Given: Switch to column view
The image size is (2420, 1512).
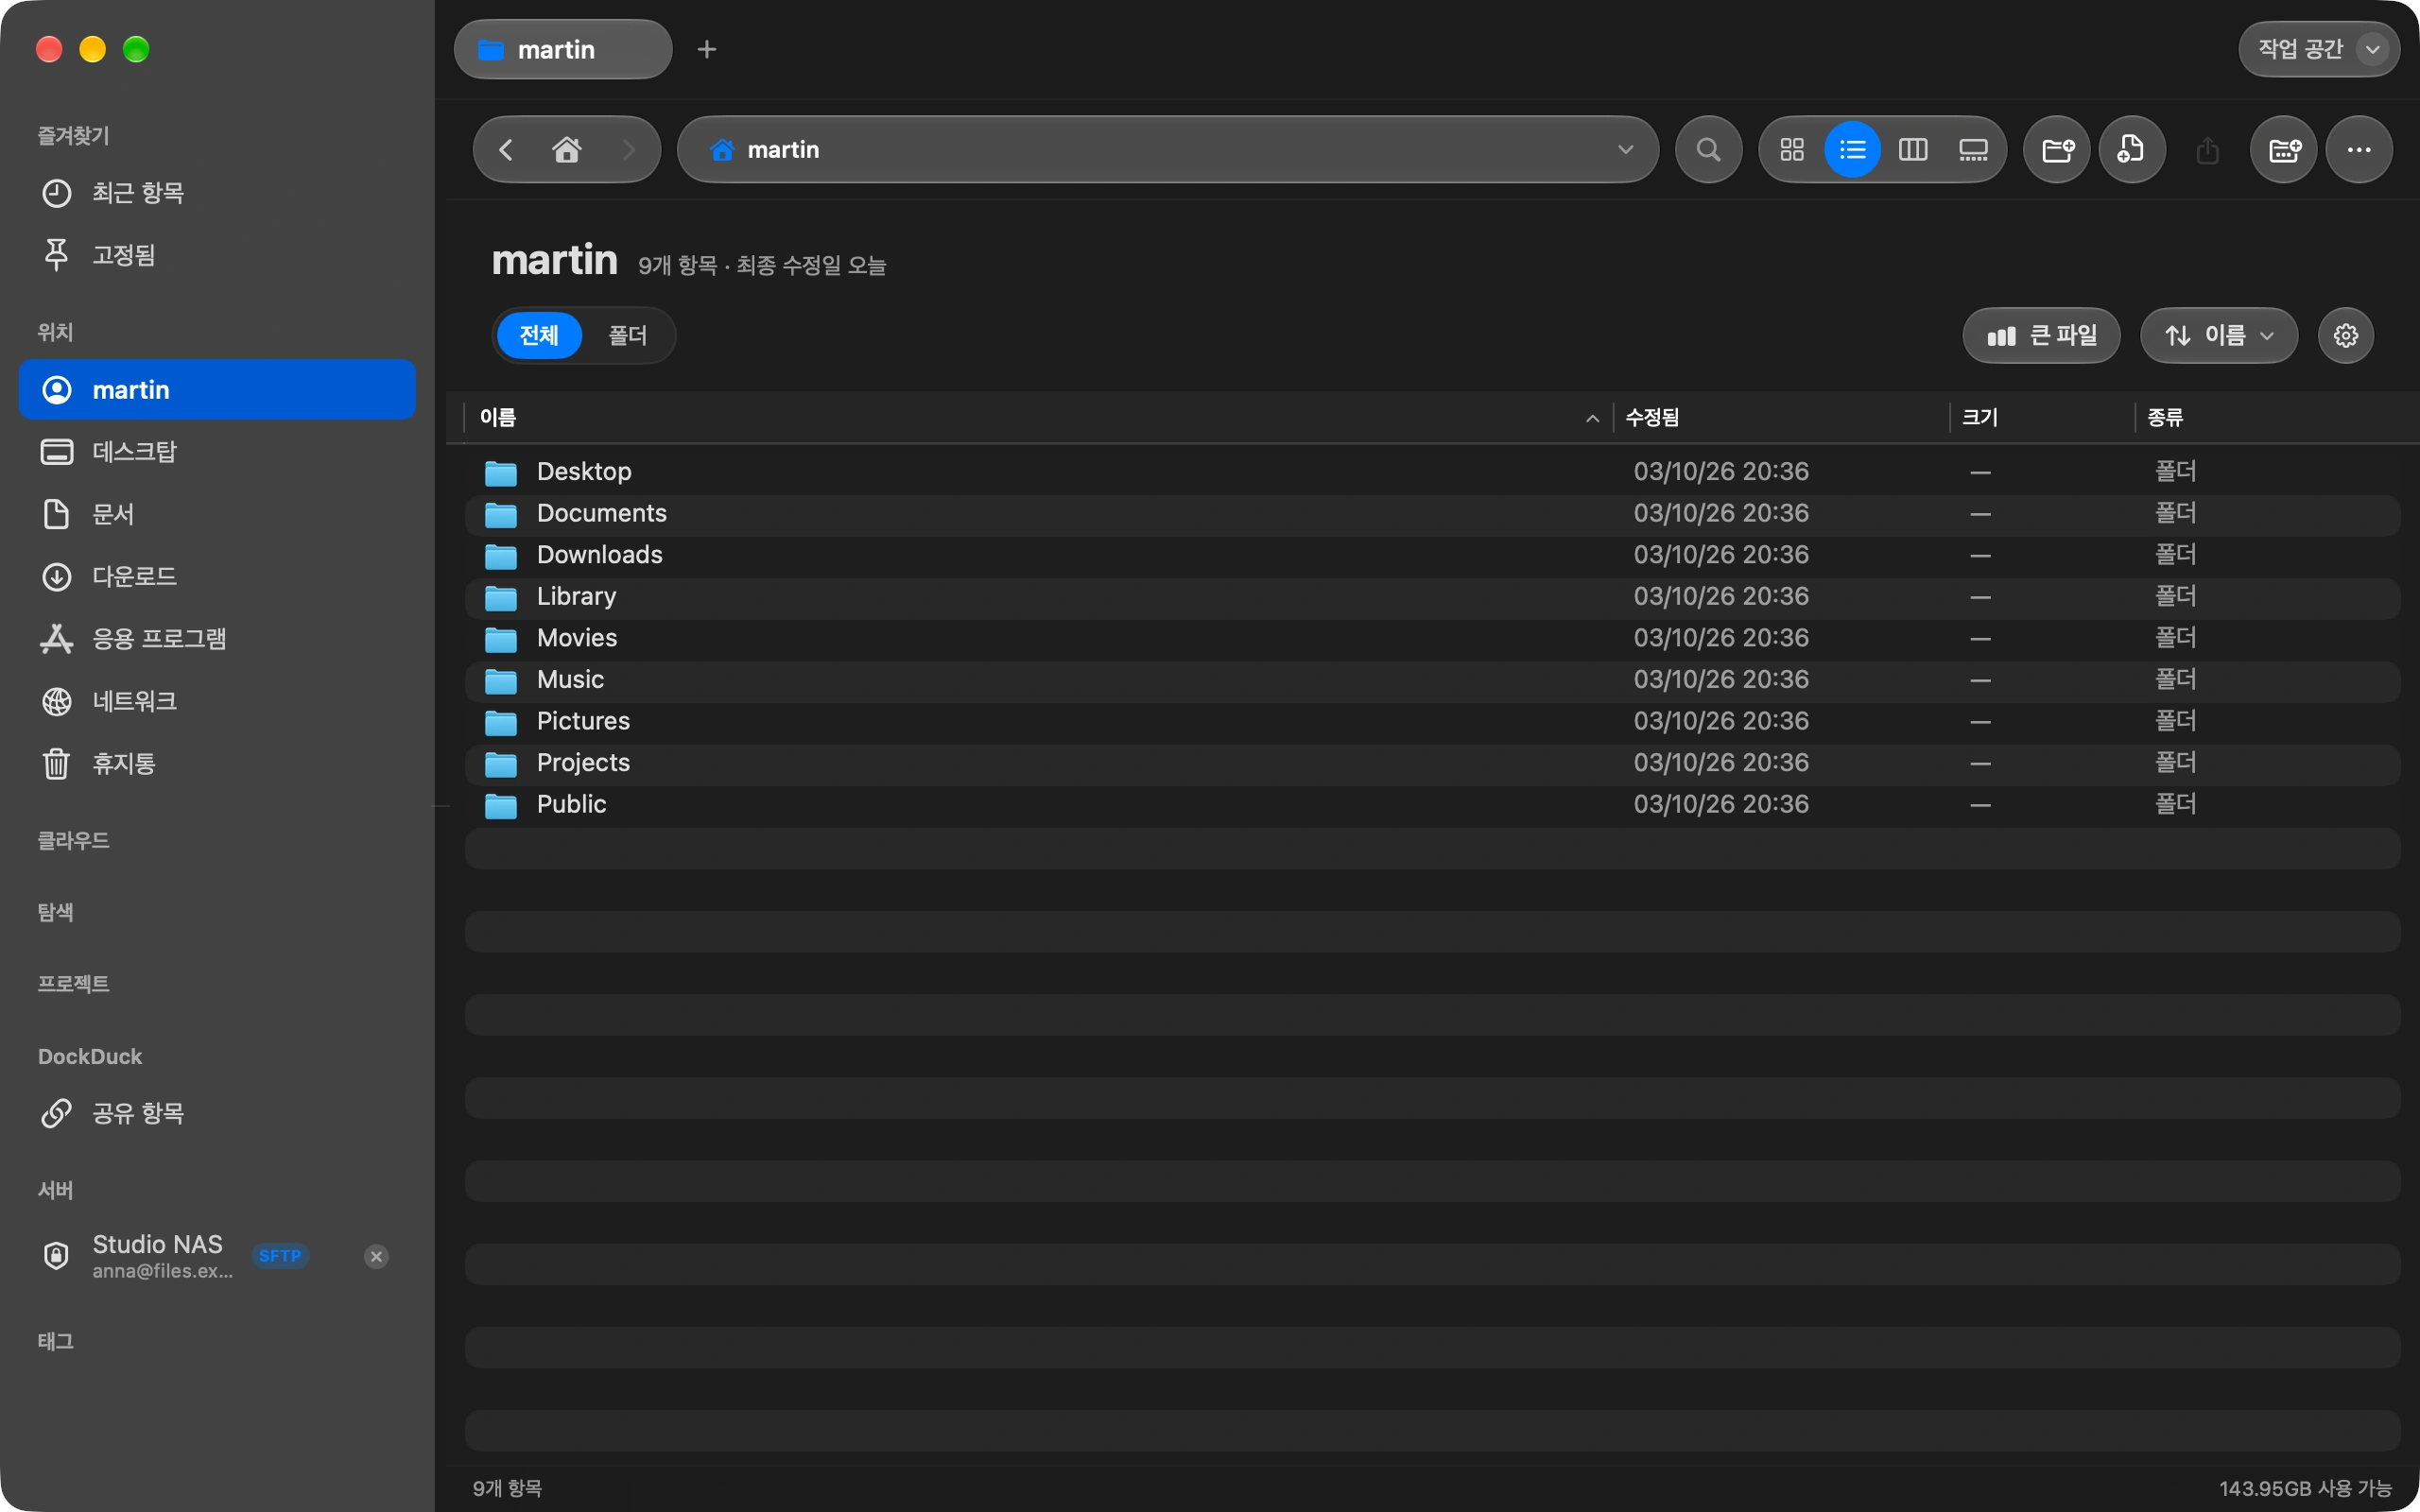Looking at the screenshot, I should (x=1912, y=150).
